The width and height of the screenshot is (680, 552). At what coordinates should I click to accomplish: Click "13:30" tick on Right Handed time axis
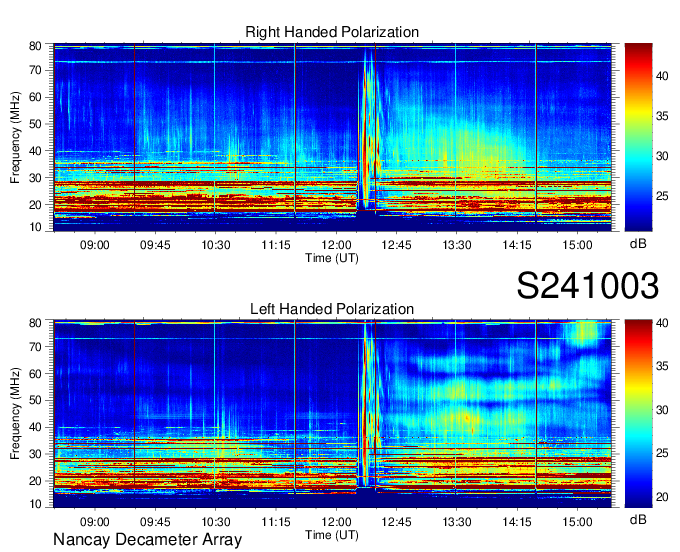click(x=457, y=245)
